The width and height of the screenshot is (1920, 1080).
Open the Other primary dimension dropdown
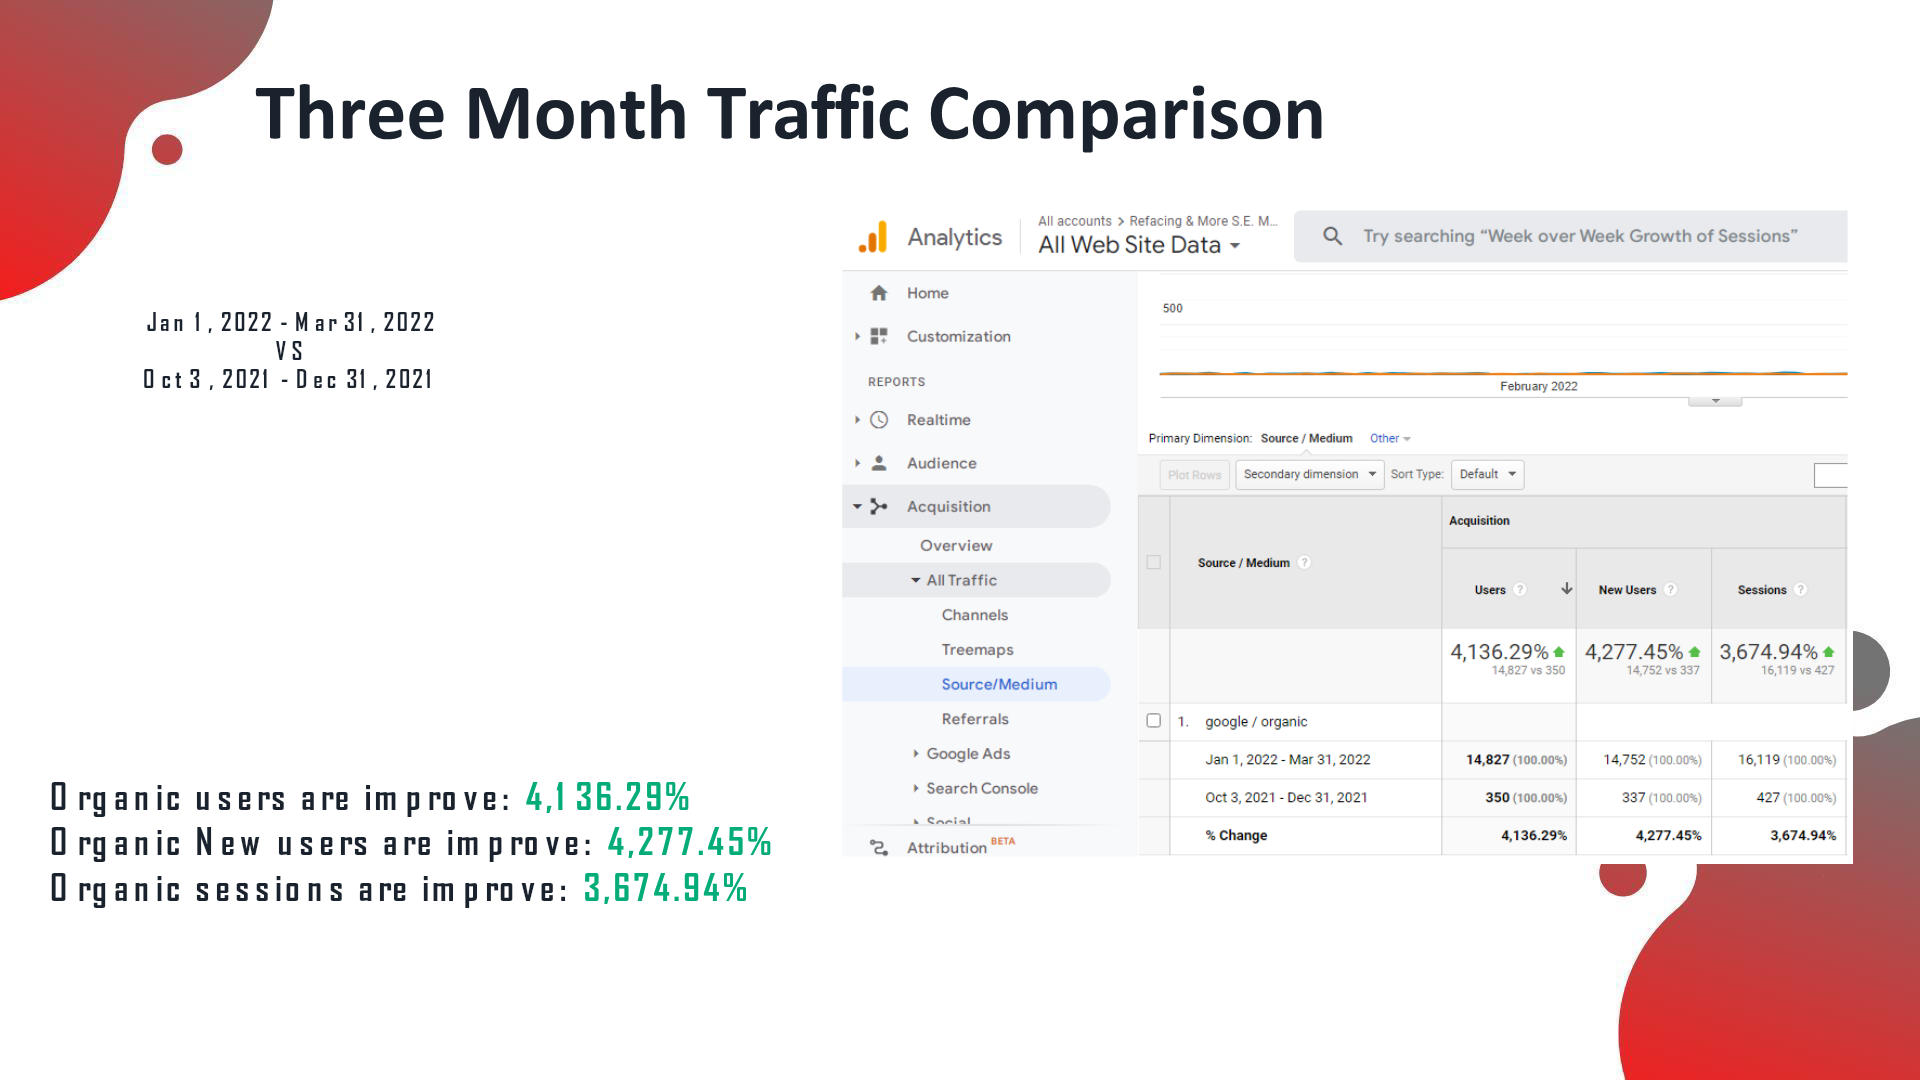pyautogui.click(x=1390, y=439)
